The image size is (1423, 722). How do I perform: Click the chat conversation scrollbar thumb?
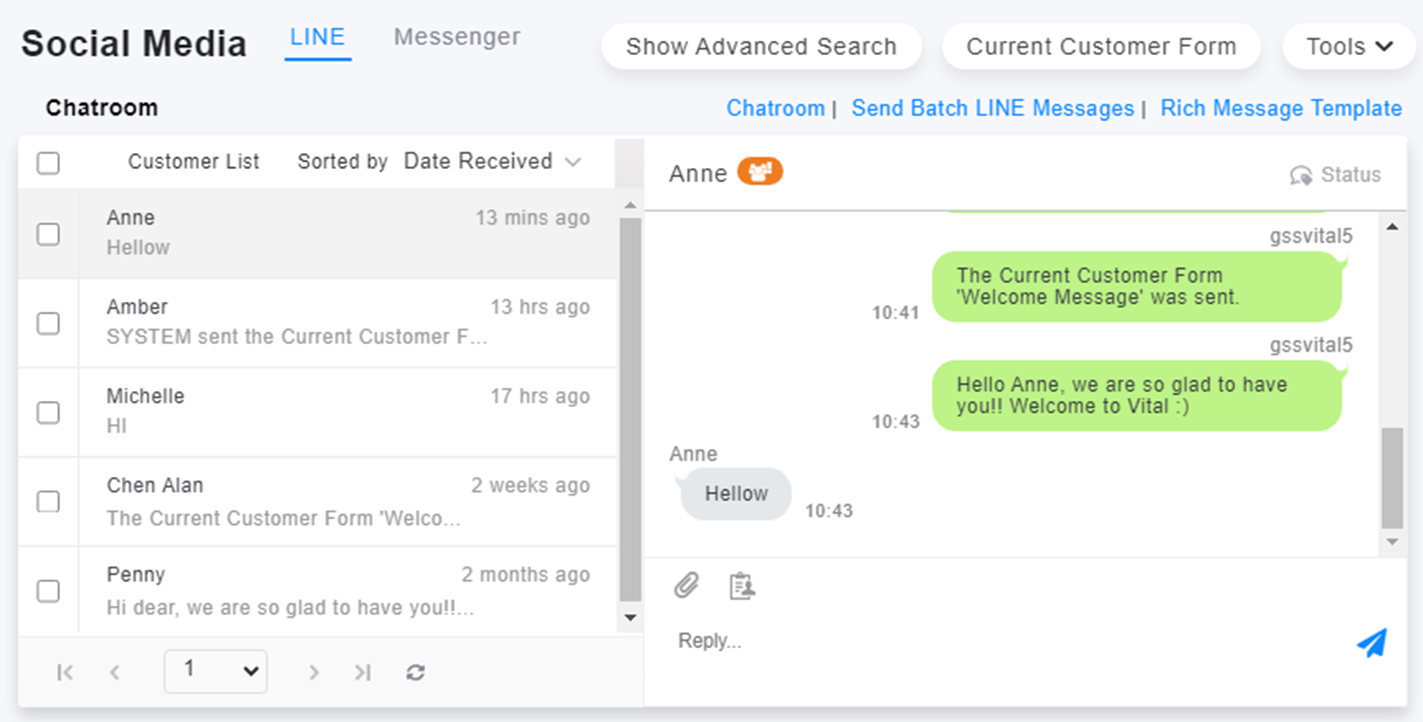click(x=1392, y=477)
